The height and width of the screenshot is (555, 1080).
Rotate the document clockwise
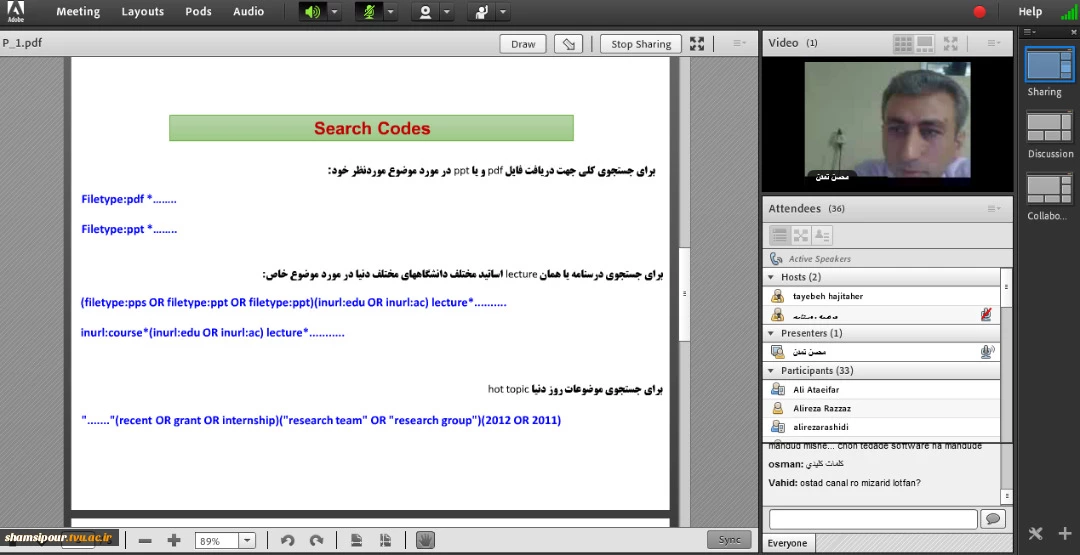pos(316,541)
